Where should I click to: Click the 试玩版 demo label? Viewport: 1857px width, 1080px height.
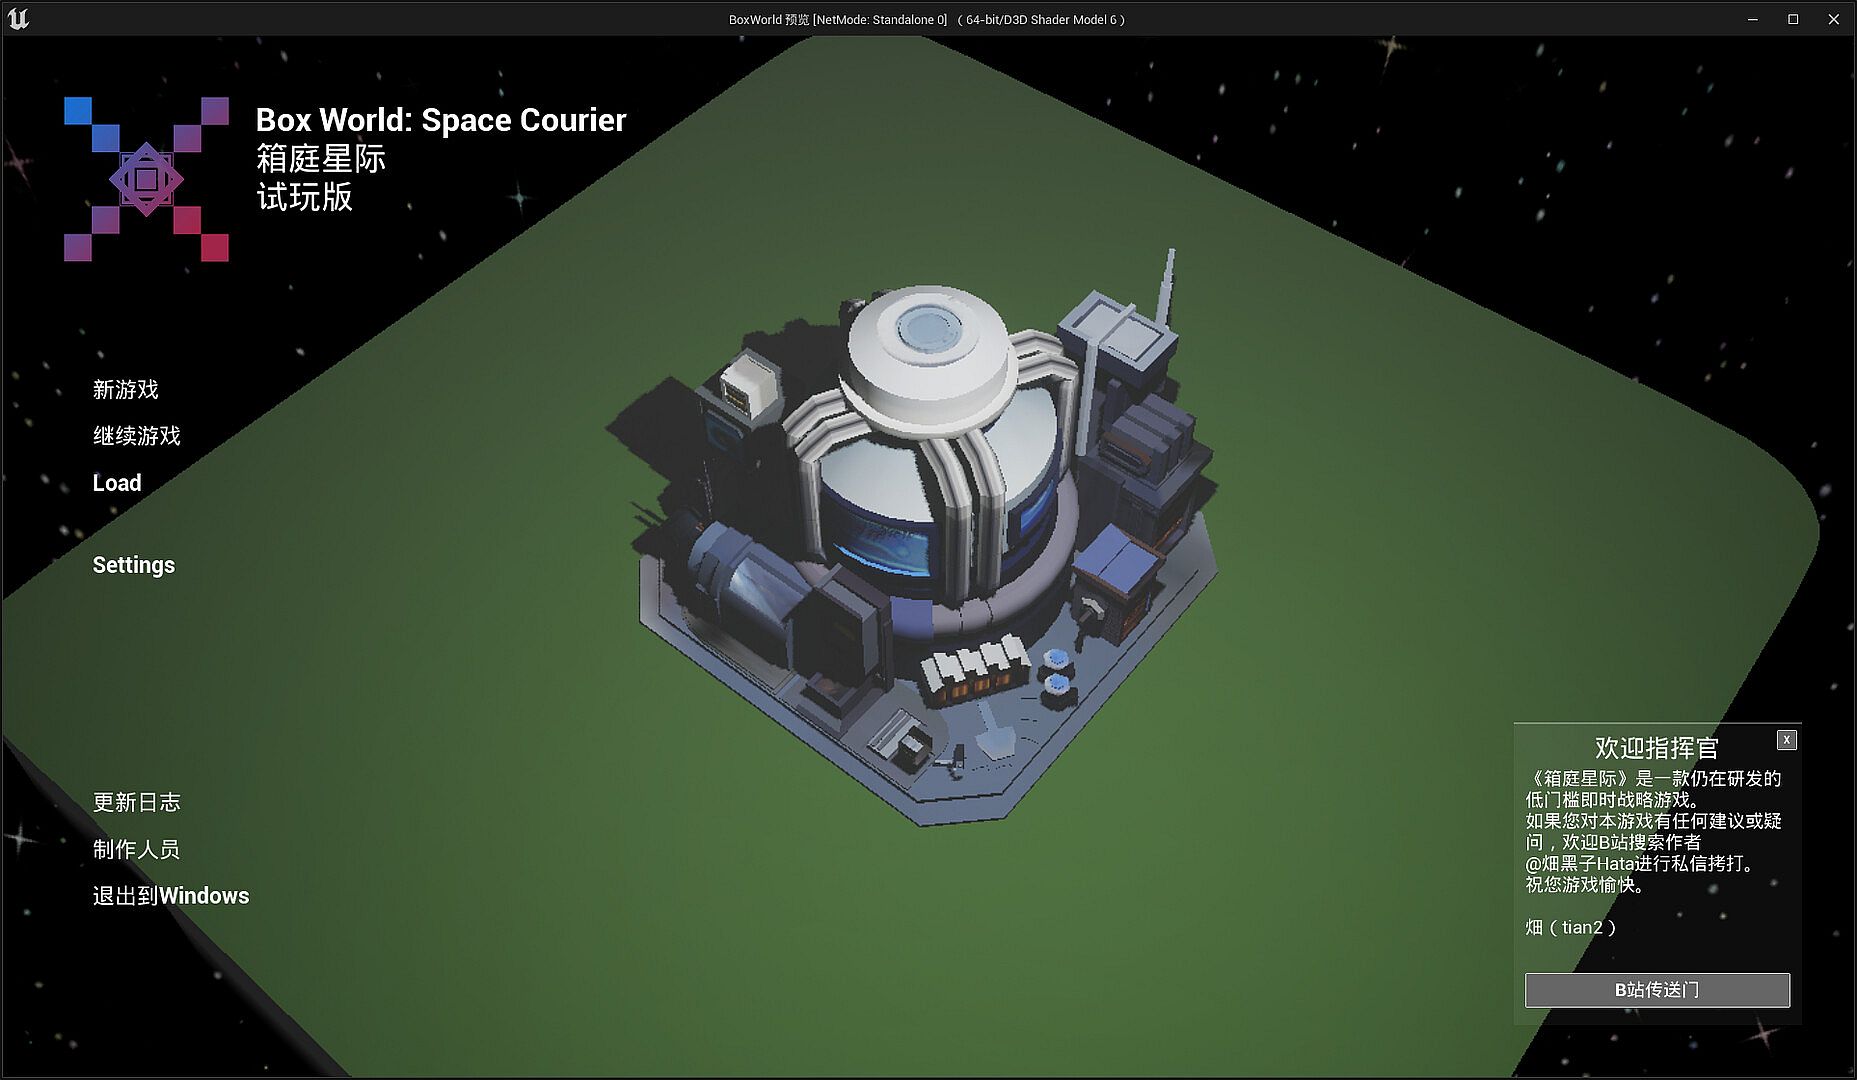click(x=304, y=197)
